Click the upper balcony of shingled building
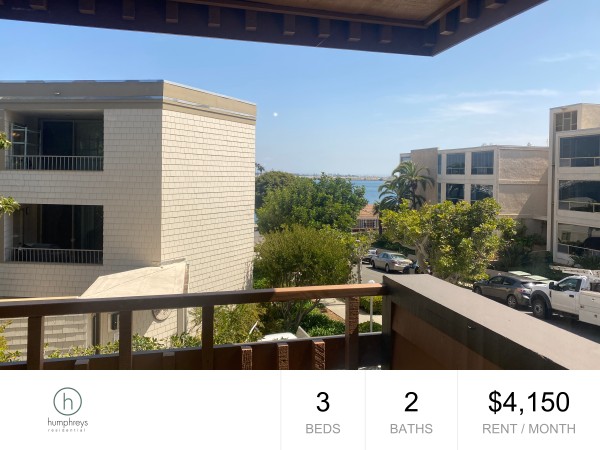This screenshot has width=600, height=450. [x=54, y=142]
